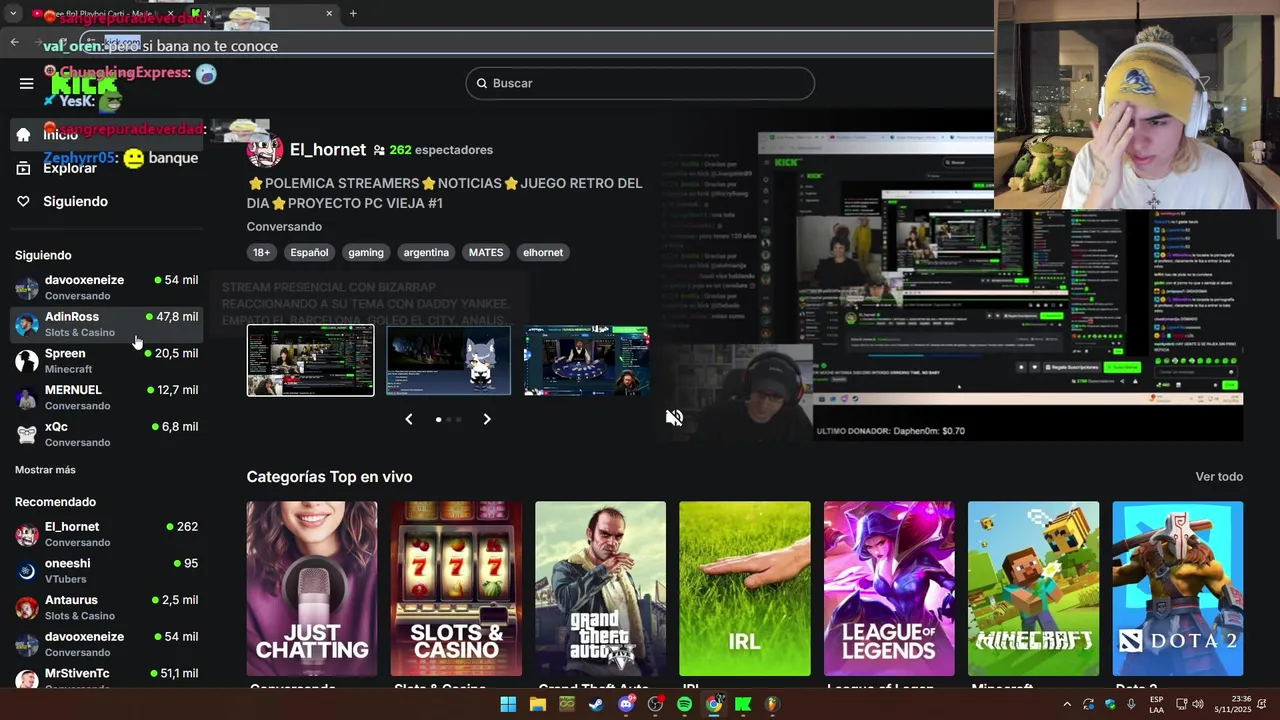The width and height of the screenshot is (1280, 720).
Task: Expand Mostrar más in Siguiendo list
Action: pos(45,470)
